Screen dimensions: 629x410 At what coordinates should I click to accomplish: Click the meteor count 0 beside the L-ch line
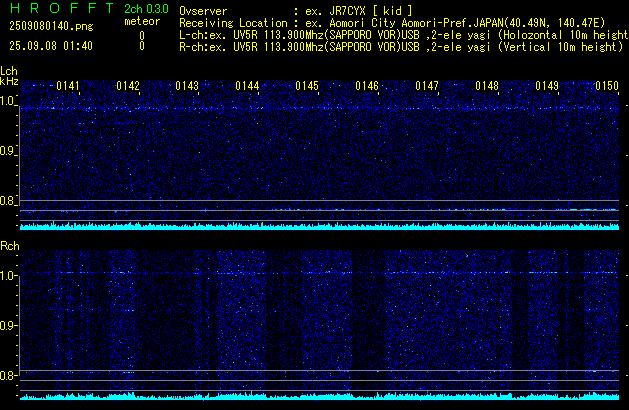[142, 36]
